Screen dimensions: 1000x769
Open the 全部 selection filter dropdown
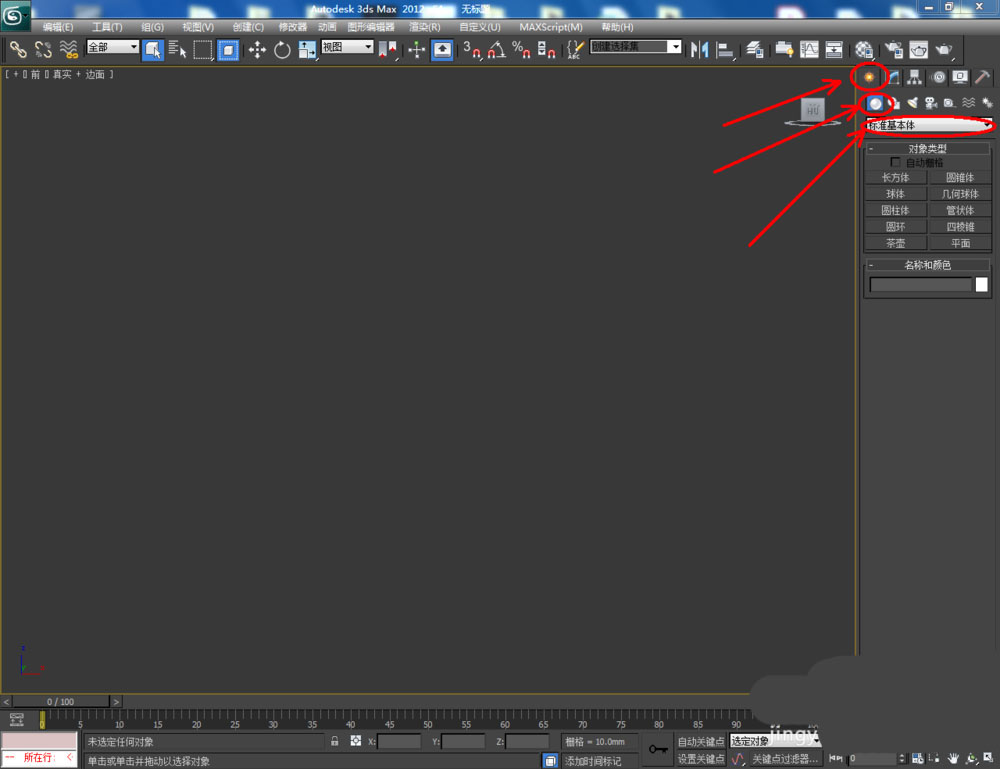pos(112,47)
